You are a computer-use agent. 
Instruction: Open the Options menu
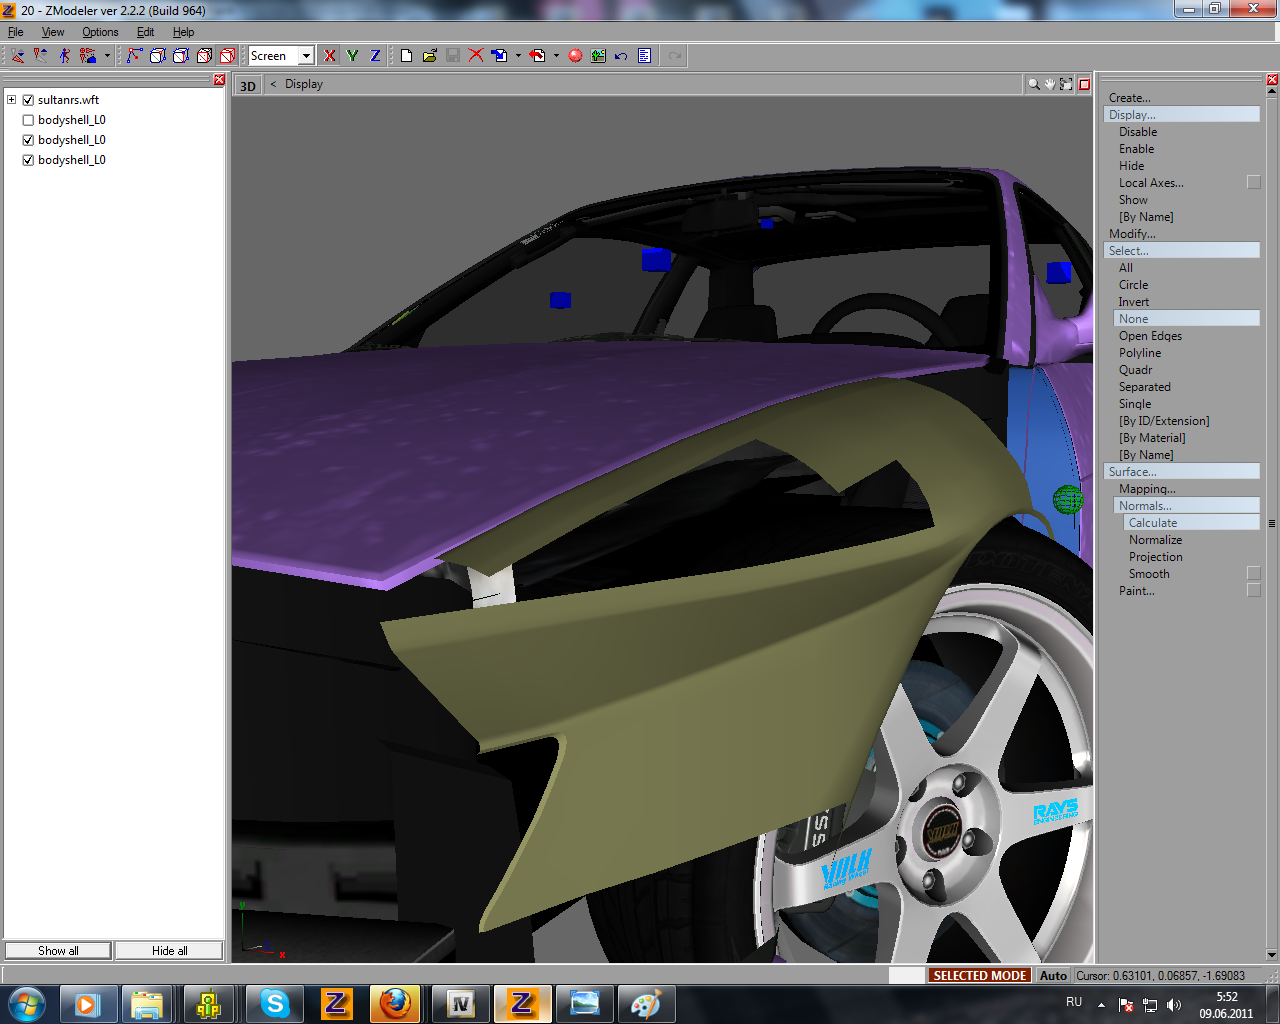[x=100, y=32]
